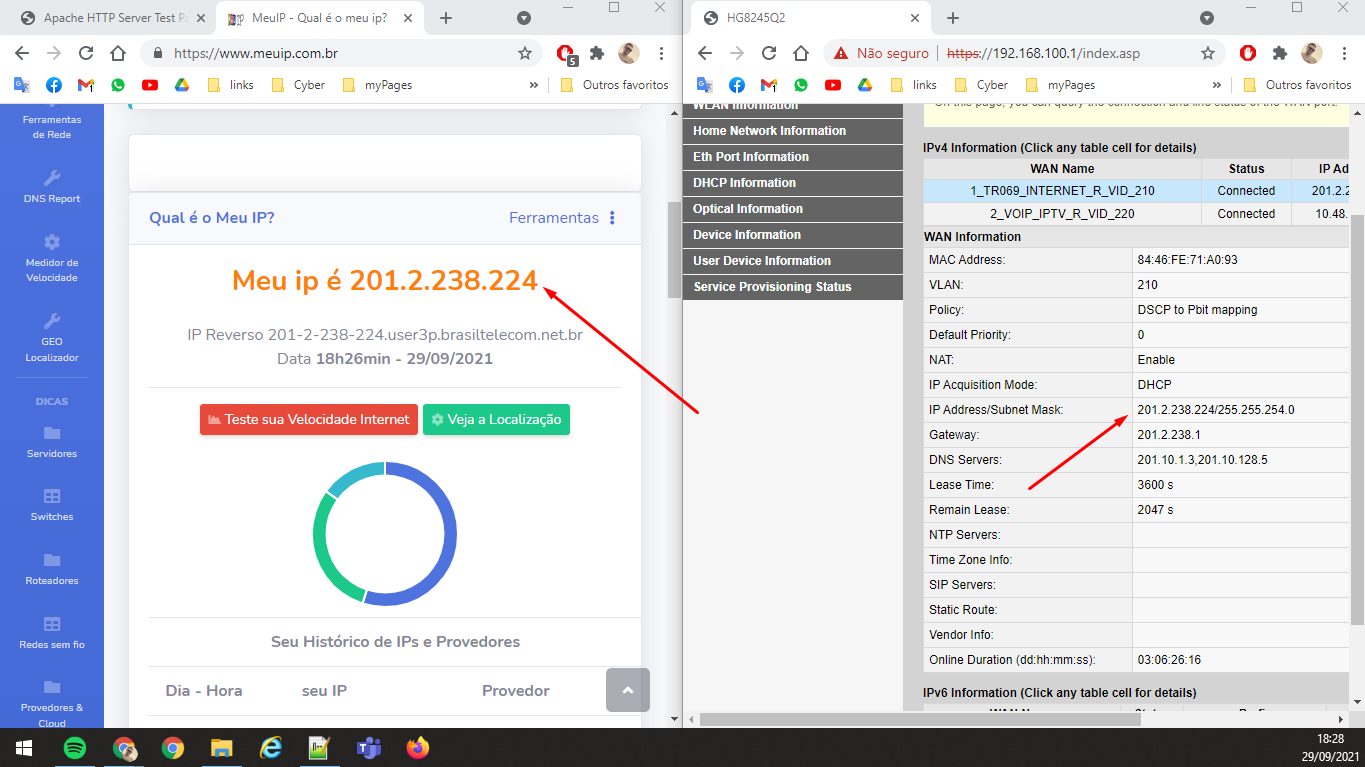1365x767 pixels.
Task: Open Chrome three-dot menu in router window
Action: 1345,53
